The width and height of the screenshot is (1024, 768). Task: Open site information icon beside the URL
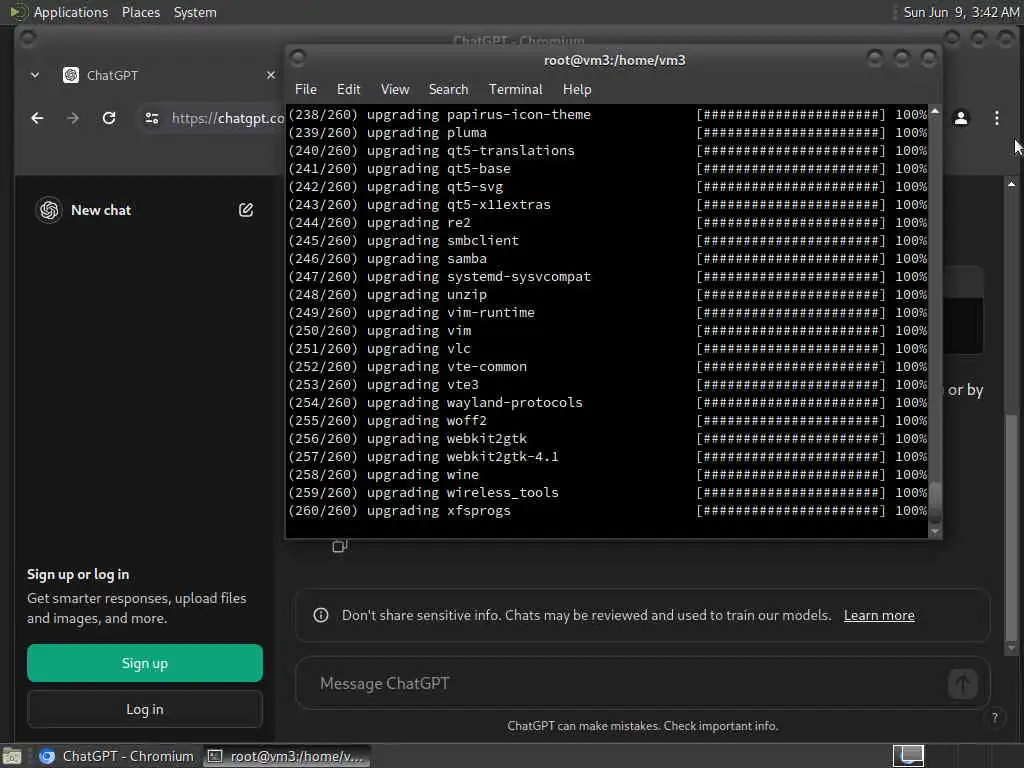click(x=152, y=118)
